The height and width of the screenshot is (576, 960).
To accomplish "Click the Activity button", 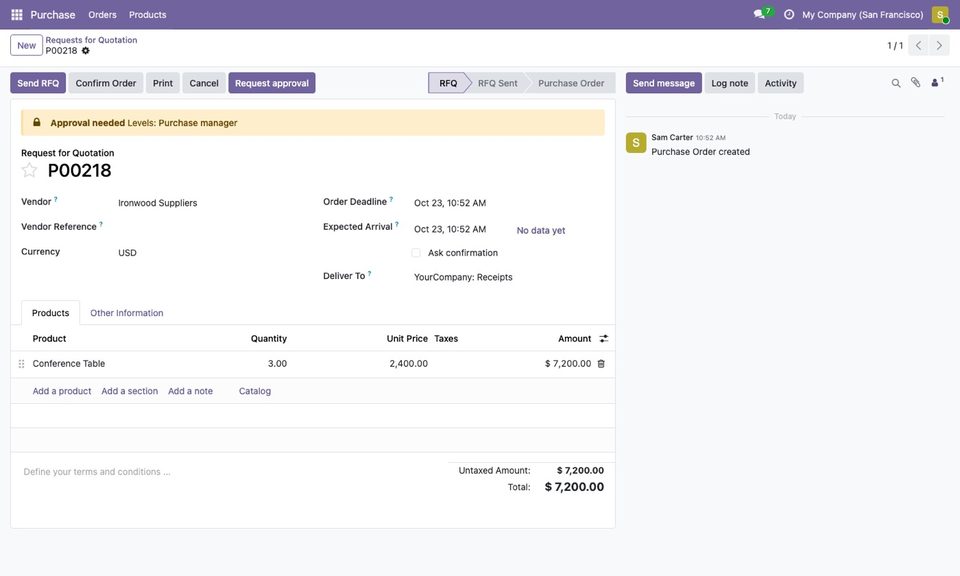I will coord(780,83).
